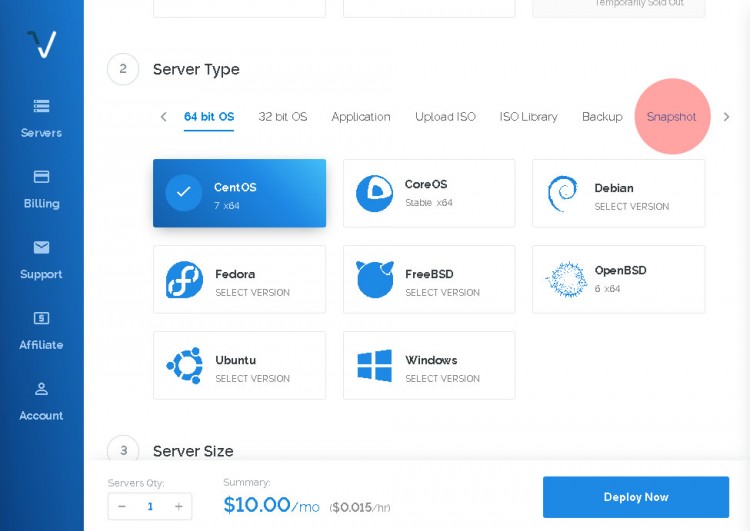Go to Affiliate in sidebar
This screenshot has height=531, width=750.
41,345
